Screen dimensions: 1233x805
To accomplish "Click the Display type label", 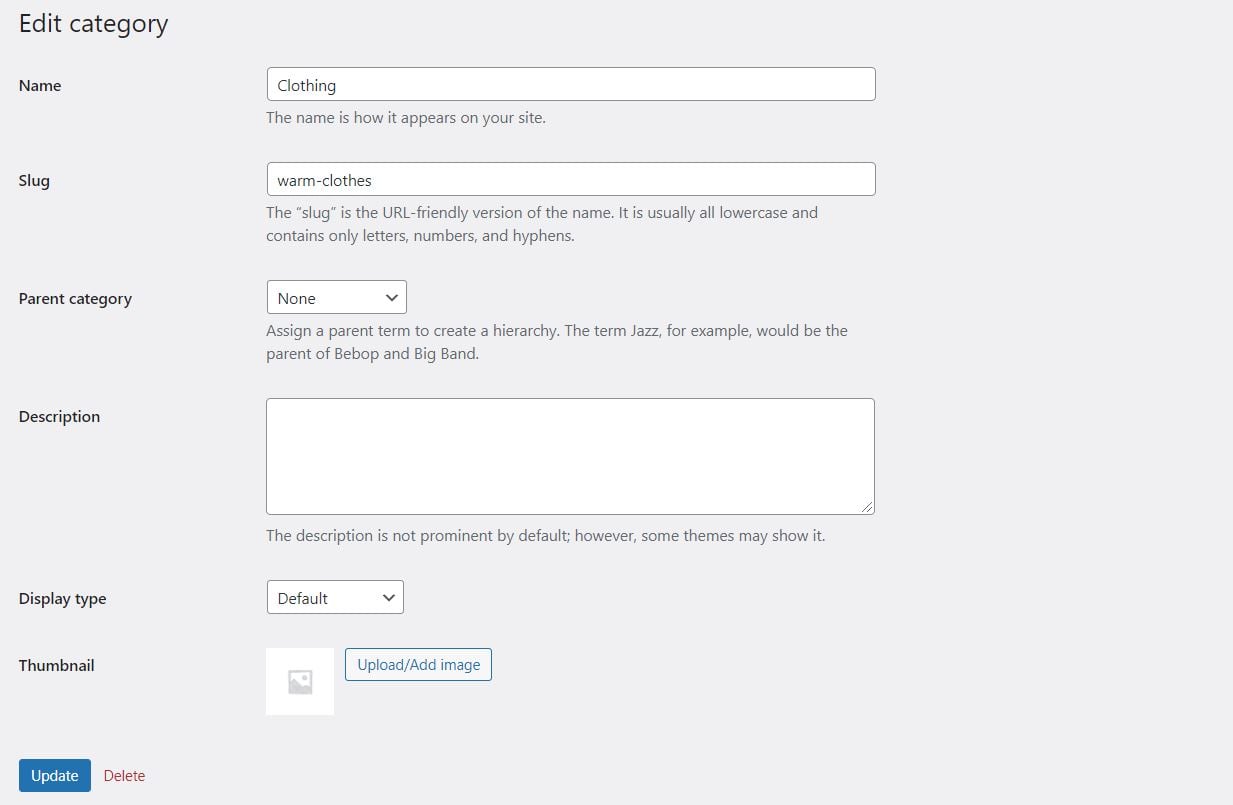I will 62,599.
